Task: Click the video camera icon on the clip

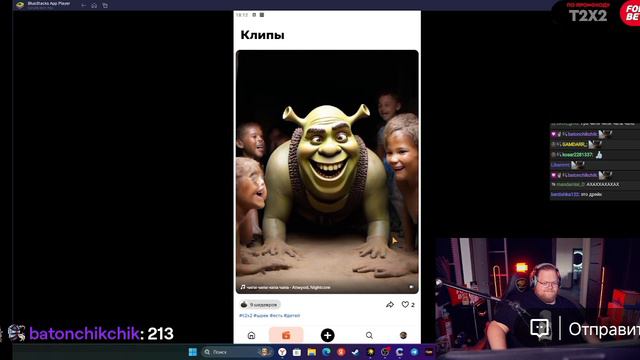Action: [x=411, y=287]
